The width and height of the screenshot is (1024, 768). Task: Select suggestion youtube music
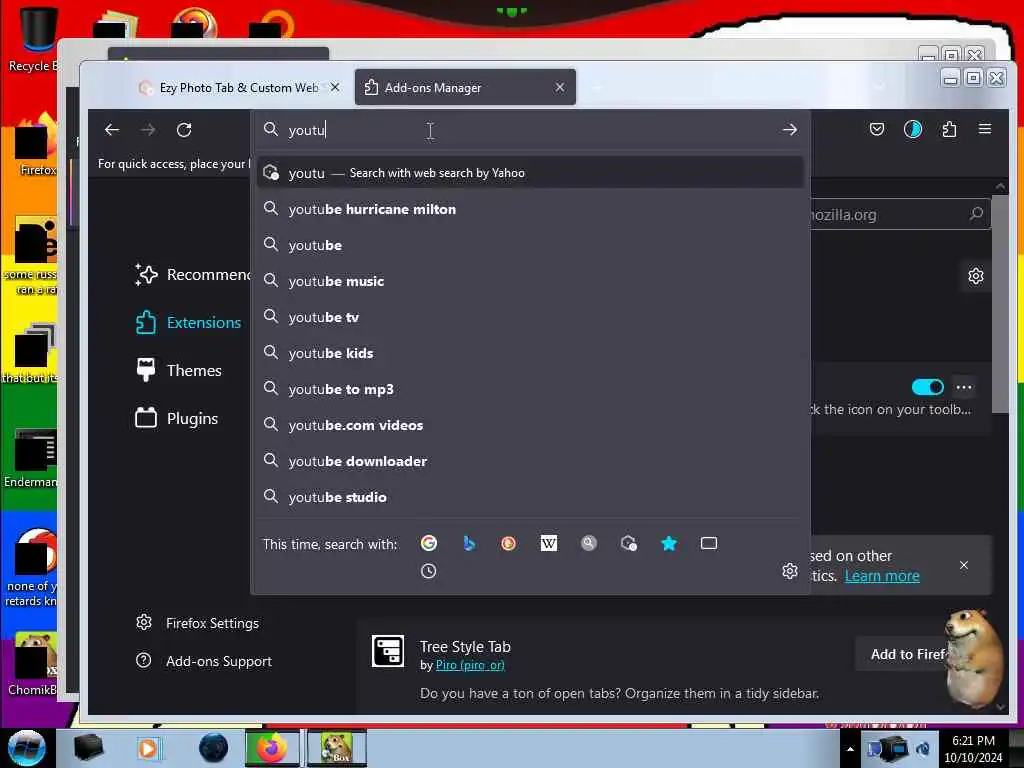530,281
